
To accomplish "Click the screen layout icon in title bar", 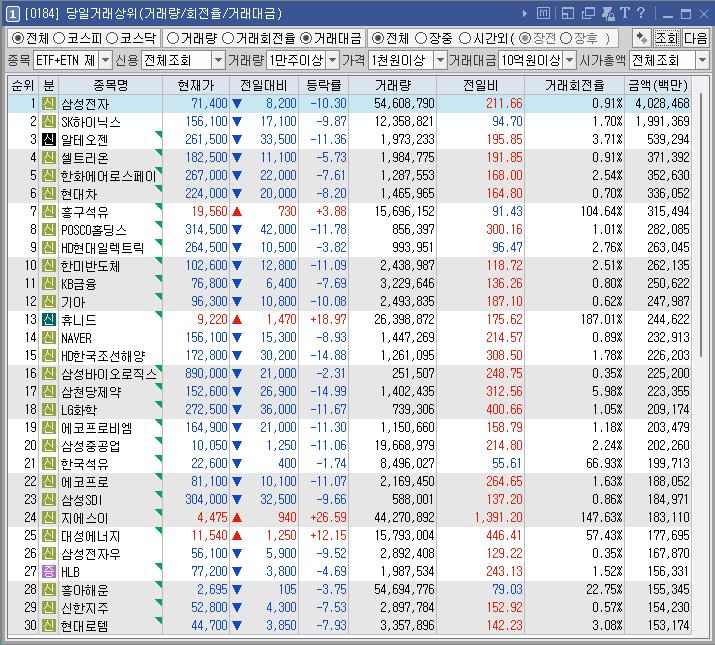I will [568, 13].
